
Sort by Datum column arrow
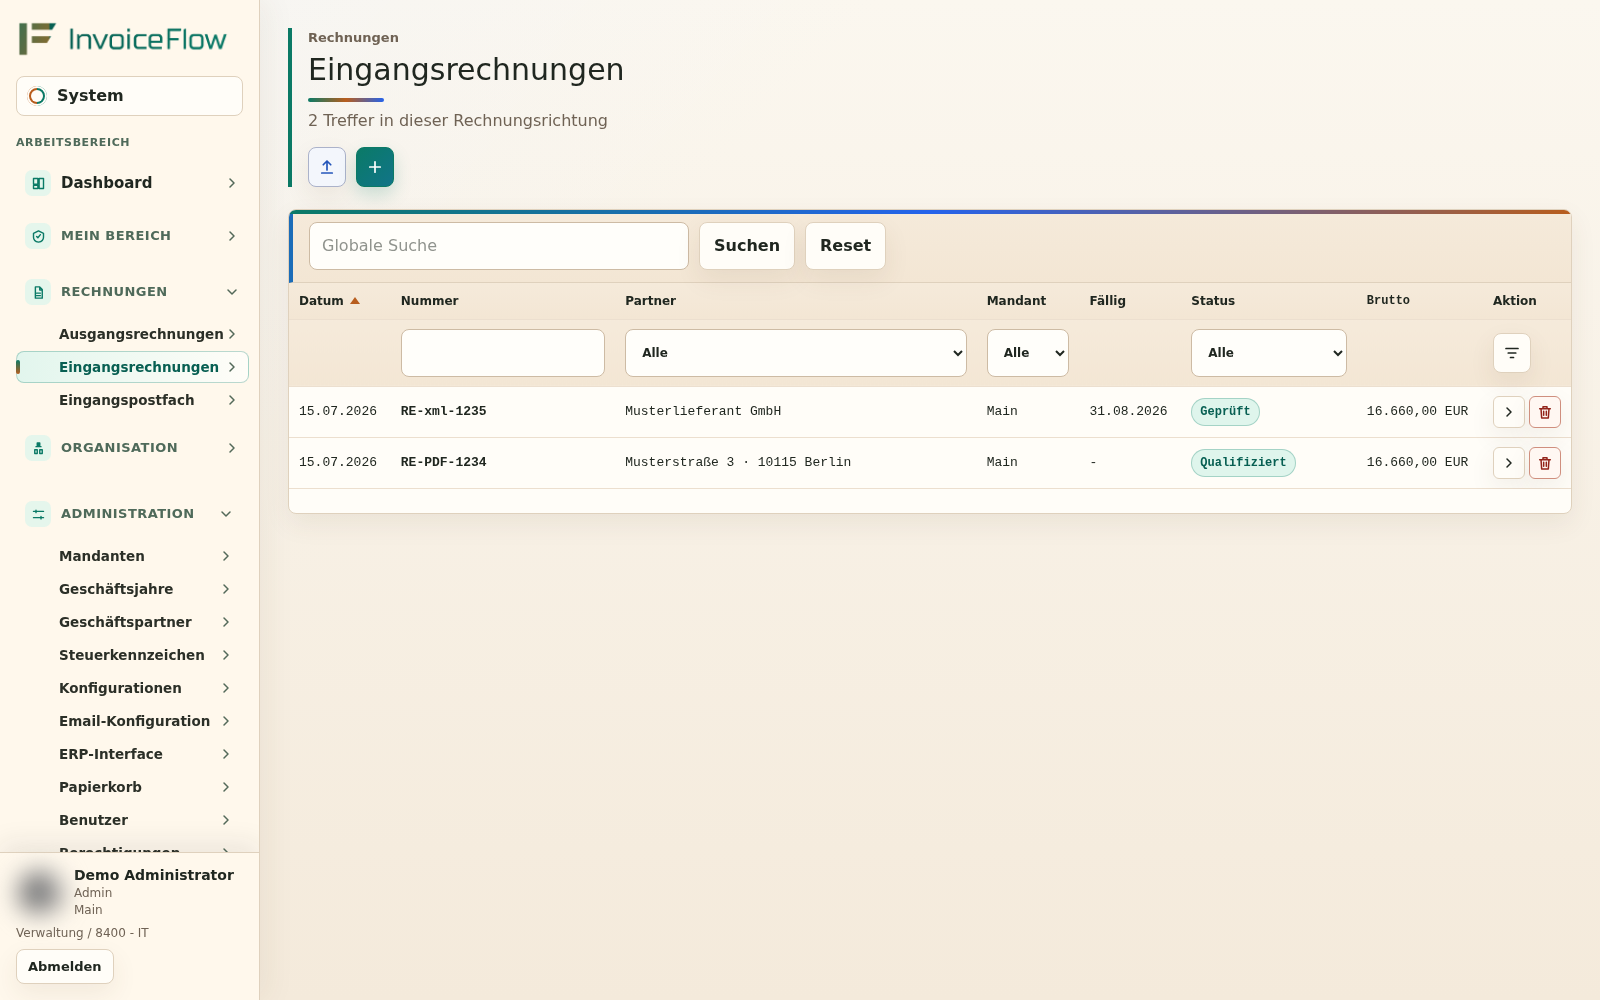(x=355, y=301)
